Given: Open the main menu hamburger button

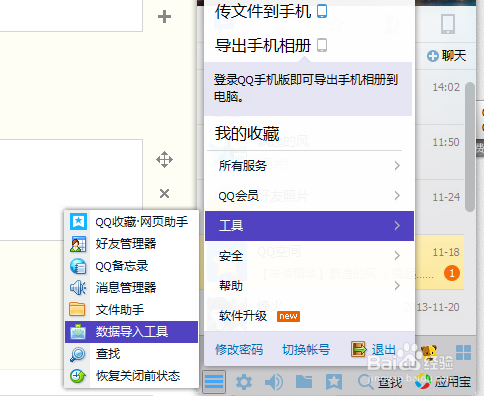Looking at the screenshot, I should (x=214, y=382).
